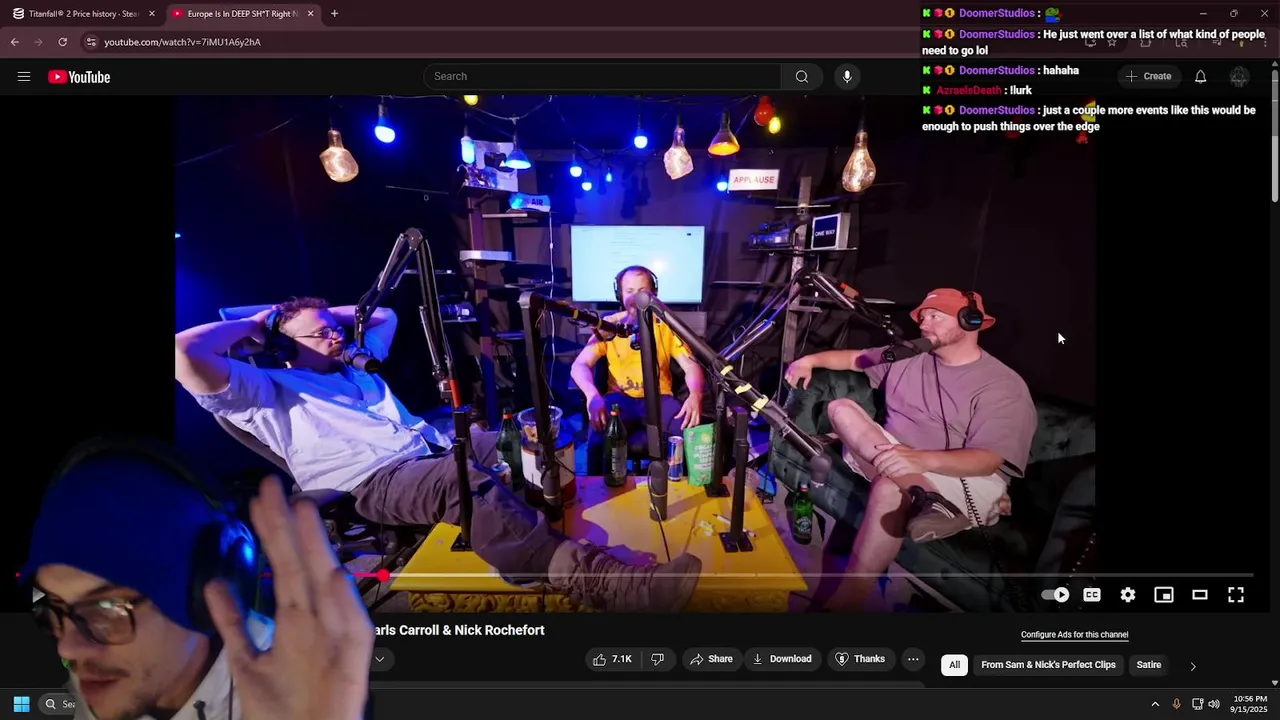
Task: Go back in browser history
Action: (15, 42)
